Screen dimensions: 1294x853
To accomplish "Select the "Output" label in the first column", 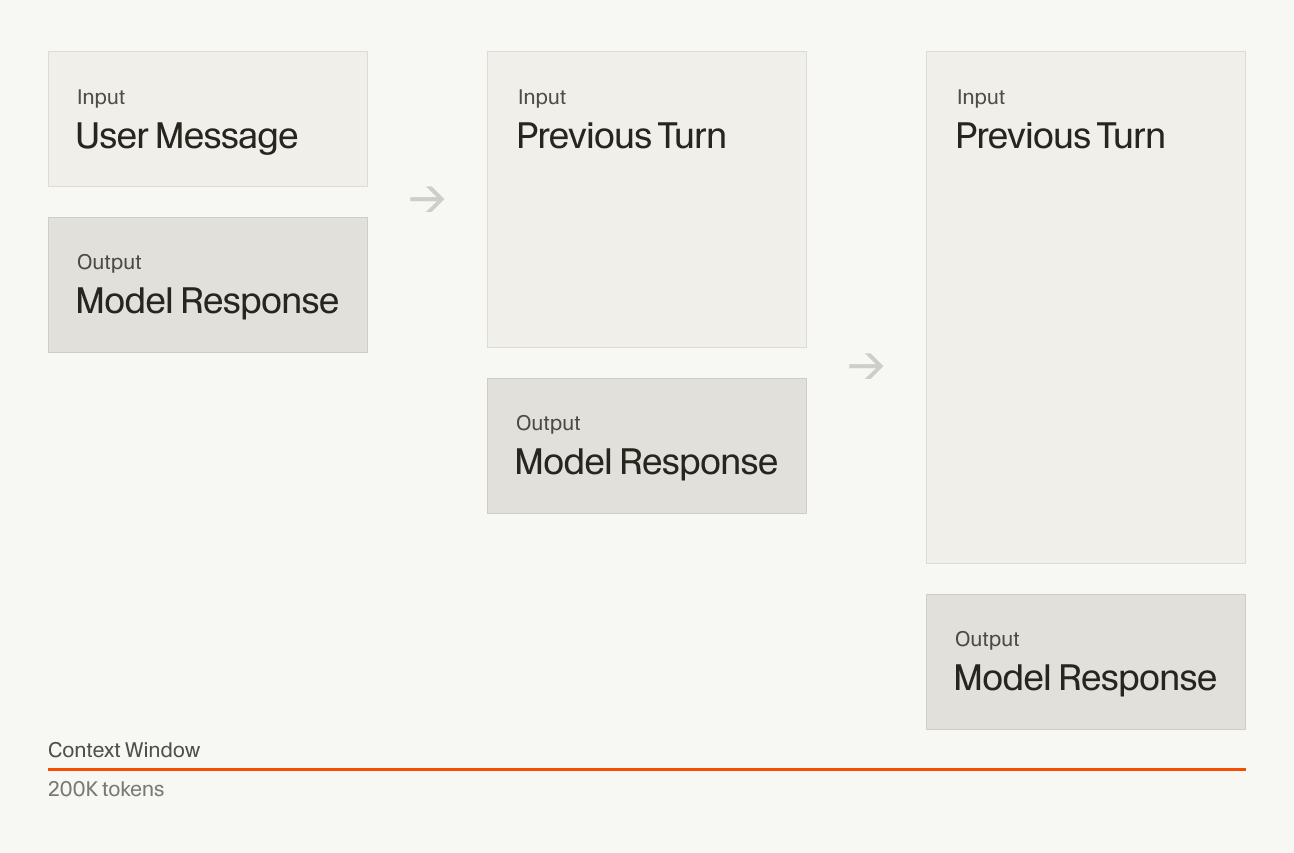I will (109, 262).
